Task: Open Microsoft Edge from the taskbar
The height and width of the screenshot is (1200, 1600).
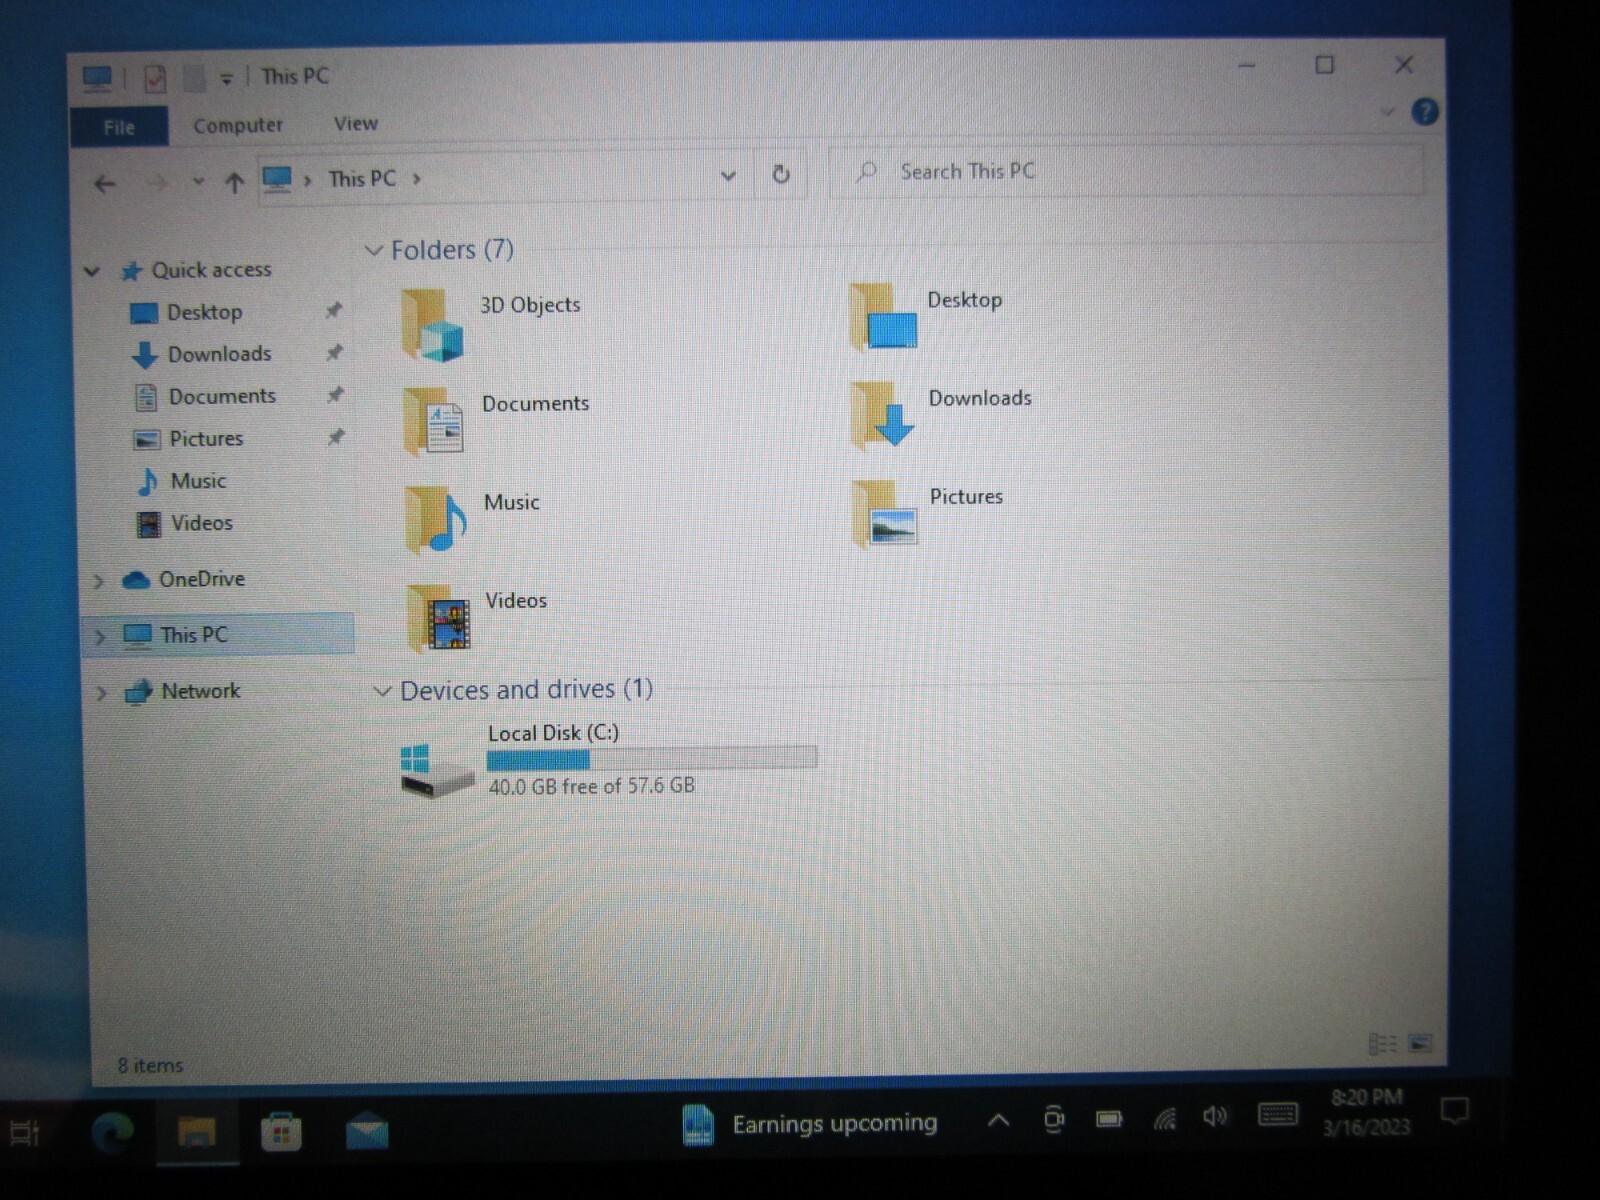Action: 112,1132
